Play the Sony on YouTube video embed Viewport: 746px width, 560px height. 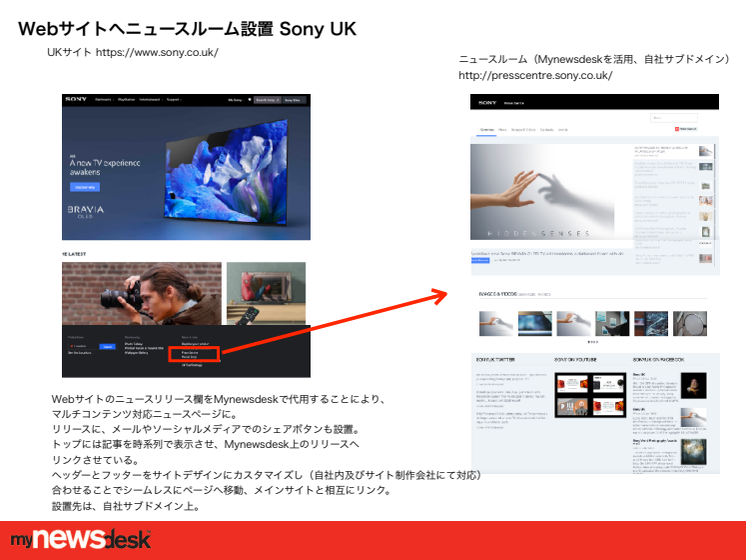[590, 395]
